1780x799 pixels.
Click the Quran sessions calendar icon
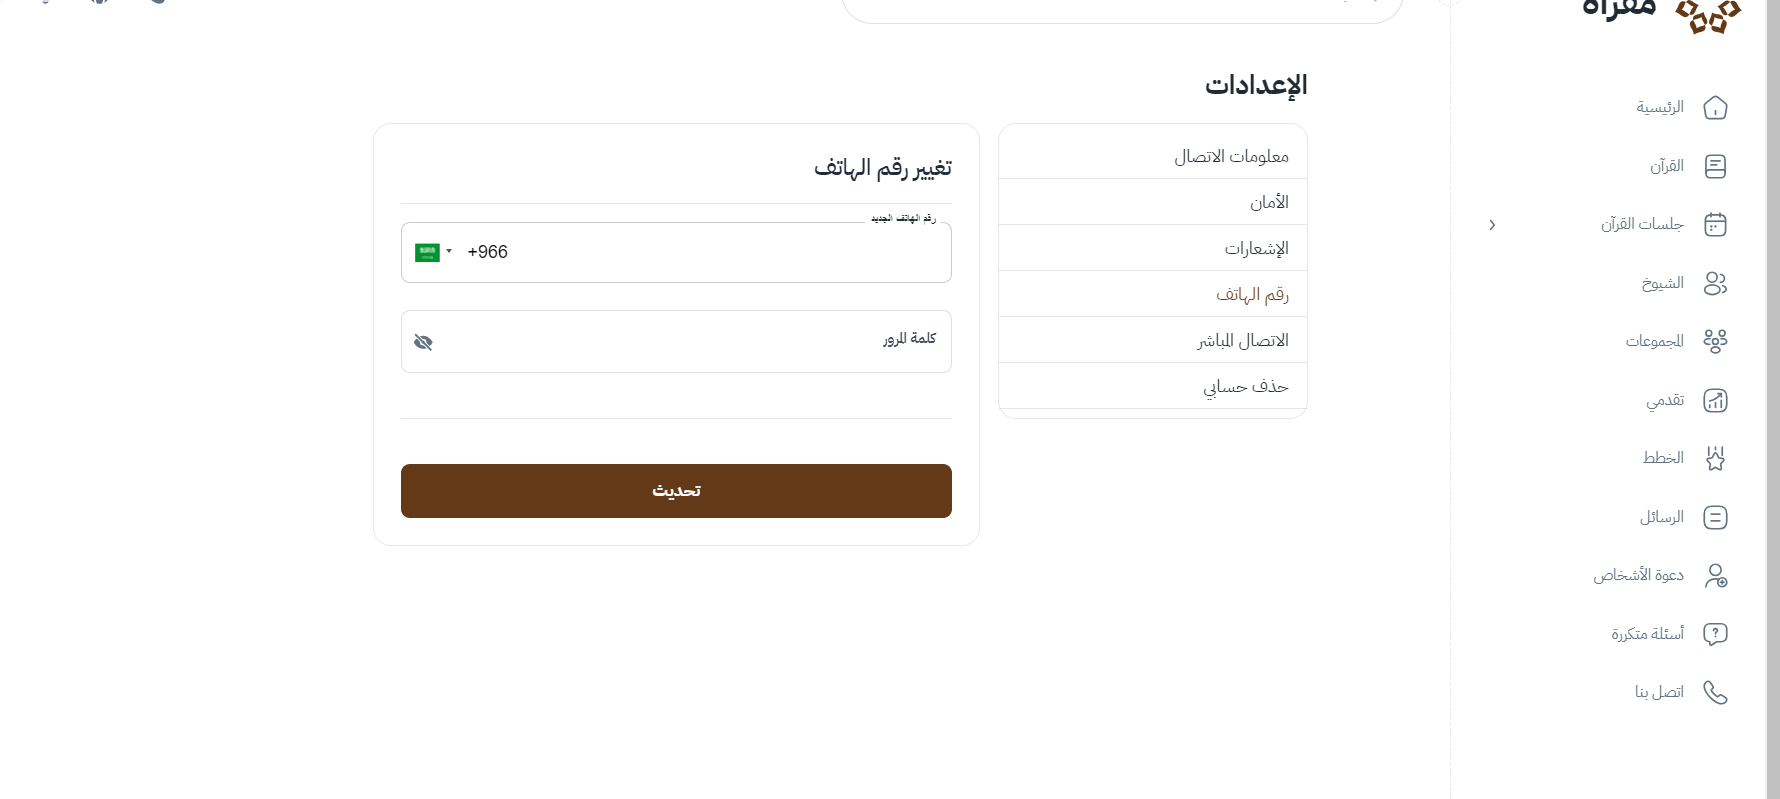pos(1715,225)
